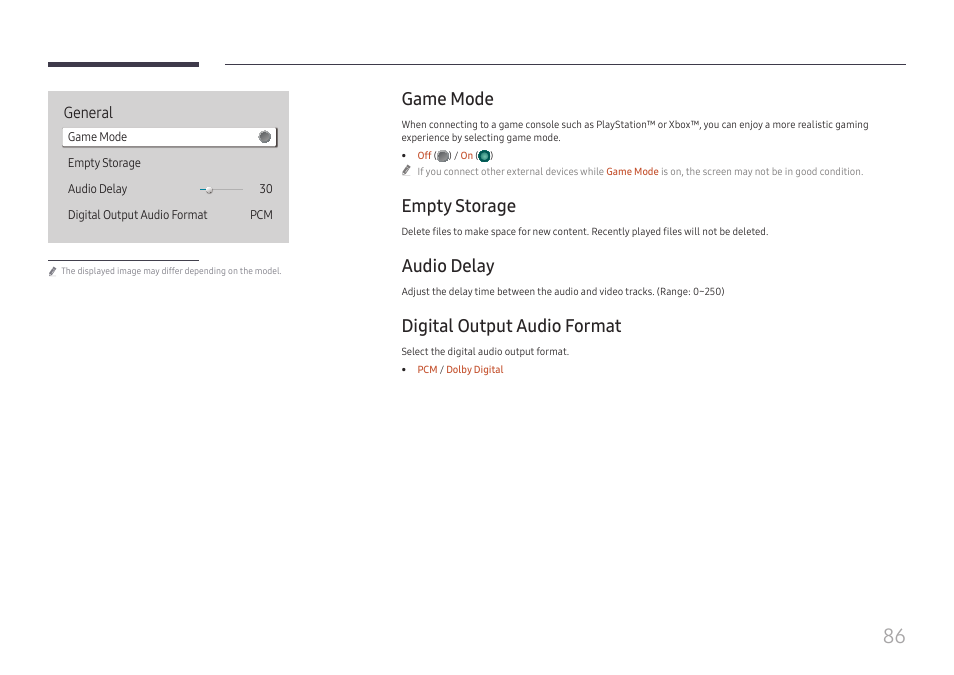The image size is (954, 675).
Task: Click the red PCM option text
Action: 427,369
